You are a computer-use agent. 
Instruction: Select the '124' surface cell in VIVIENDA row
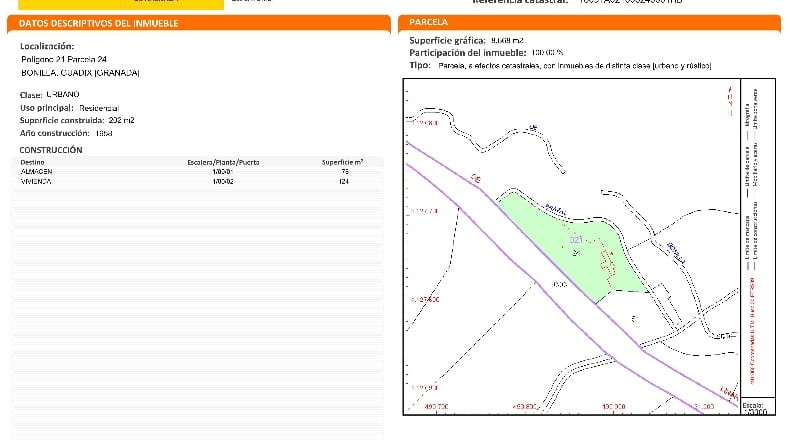click(x=344, y=181)
